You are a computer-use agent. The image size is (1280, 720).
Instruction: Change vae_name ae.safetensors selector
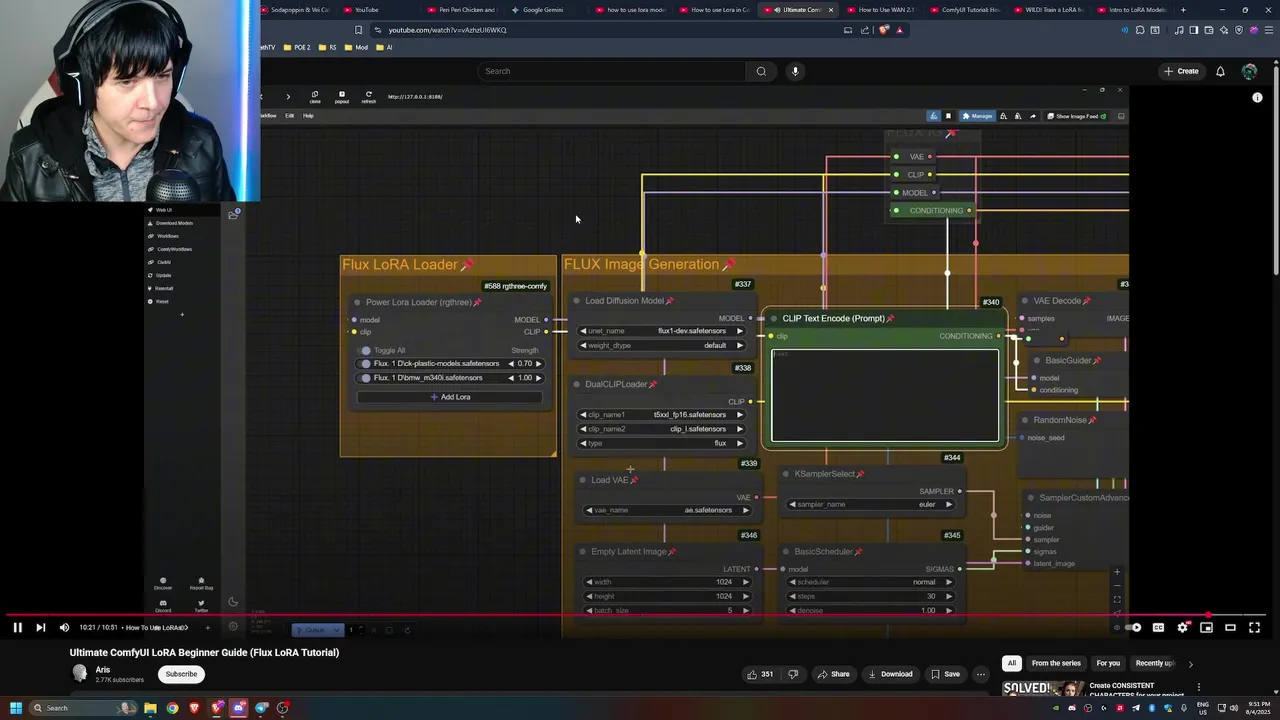pyautogui.click(x=668, y=510)
